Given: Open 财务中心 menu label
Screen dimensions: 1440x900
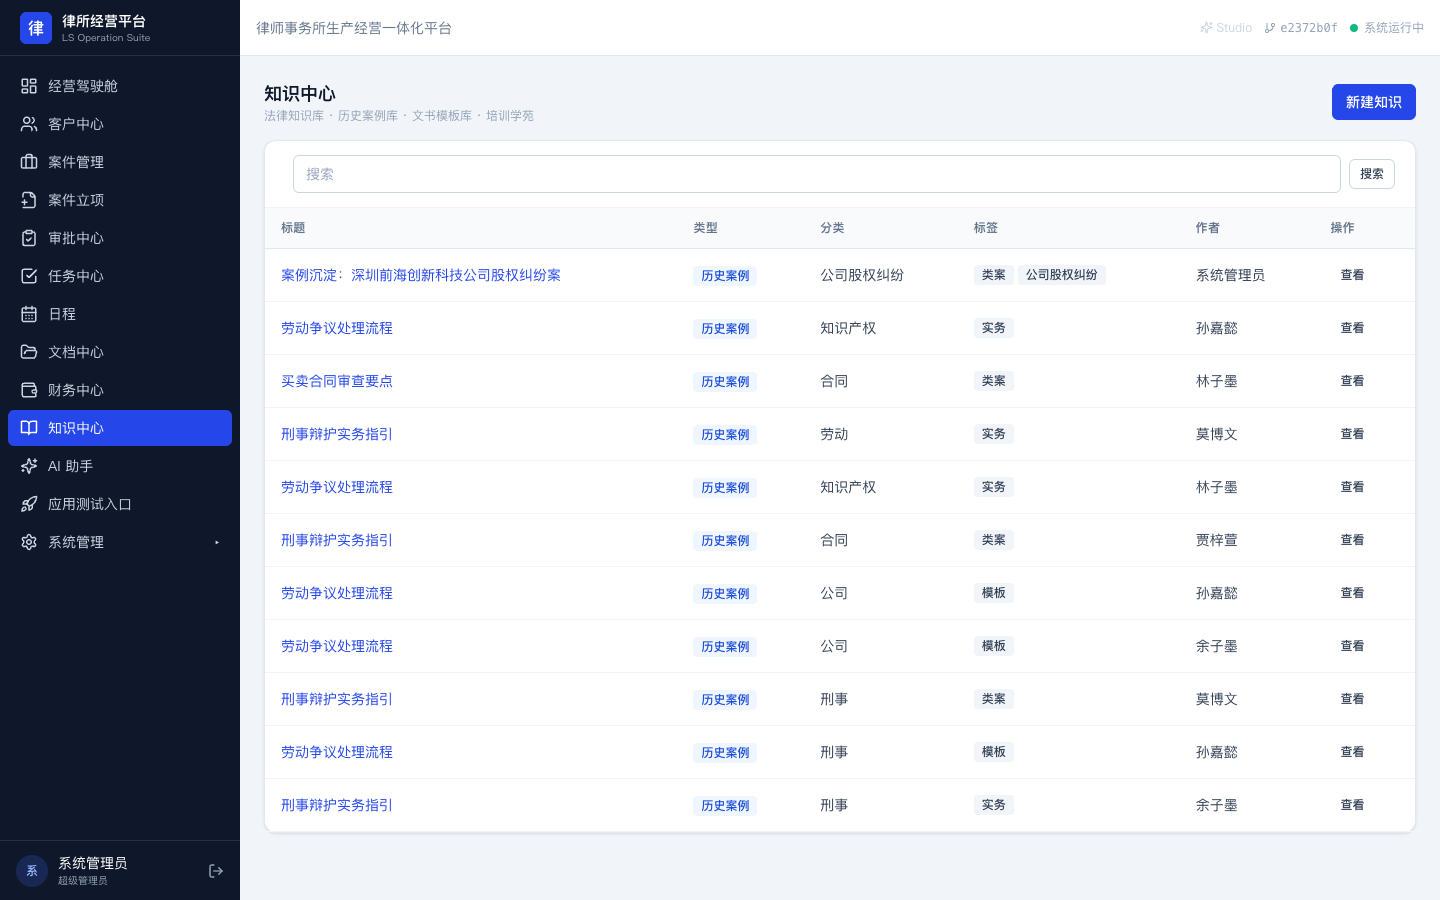Looking at the screenshot, I should pyautogui.click(x=76, y=390).
